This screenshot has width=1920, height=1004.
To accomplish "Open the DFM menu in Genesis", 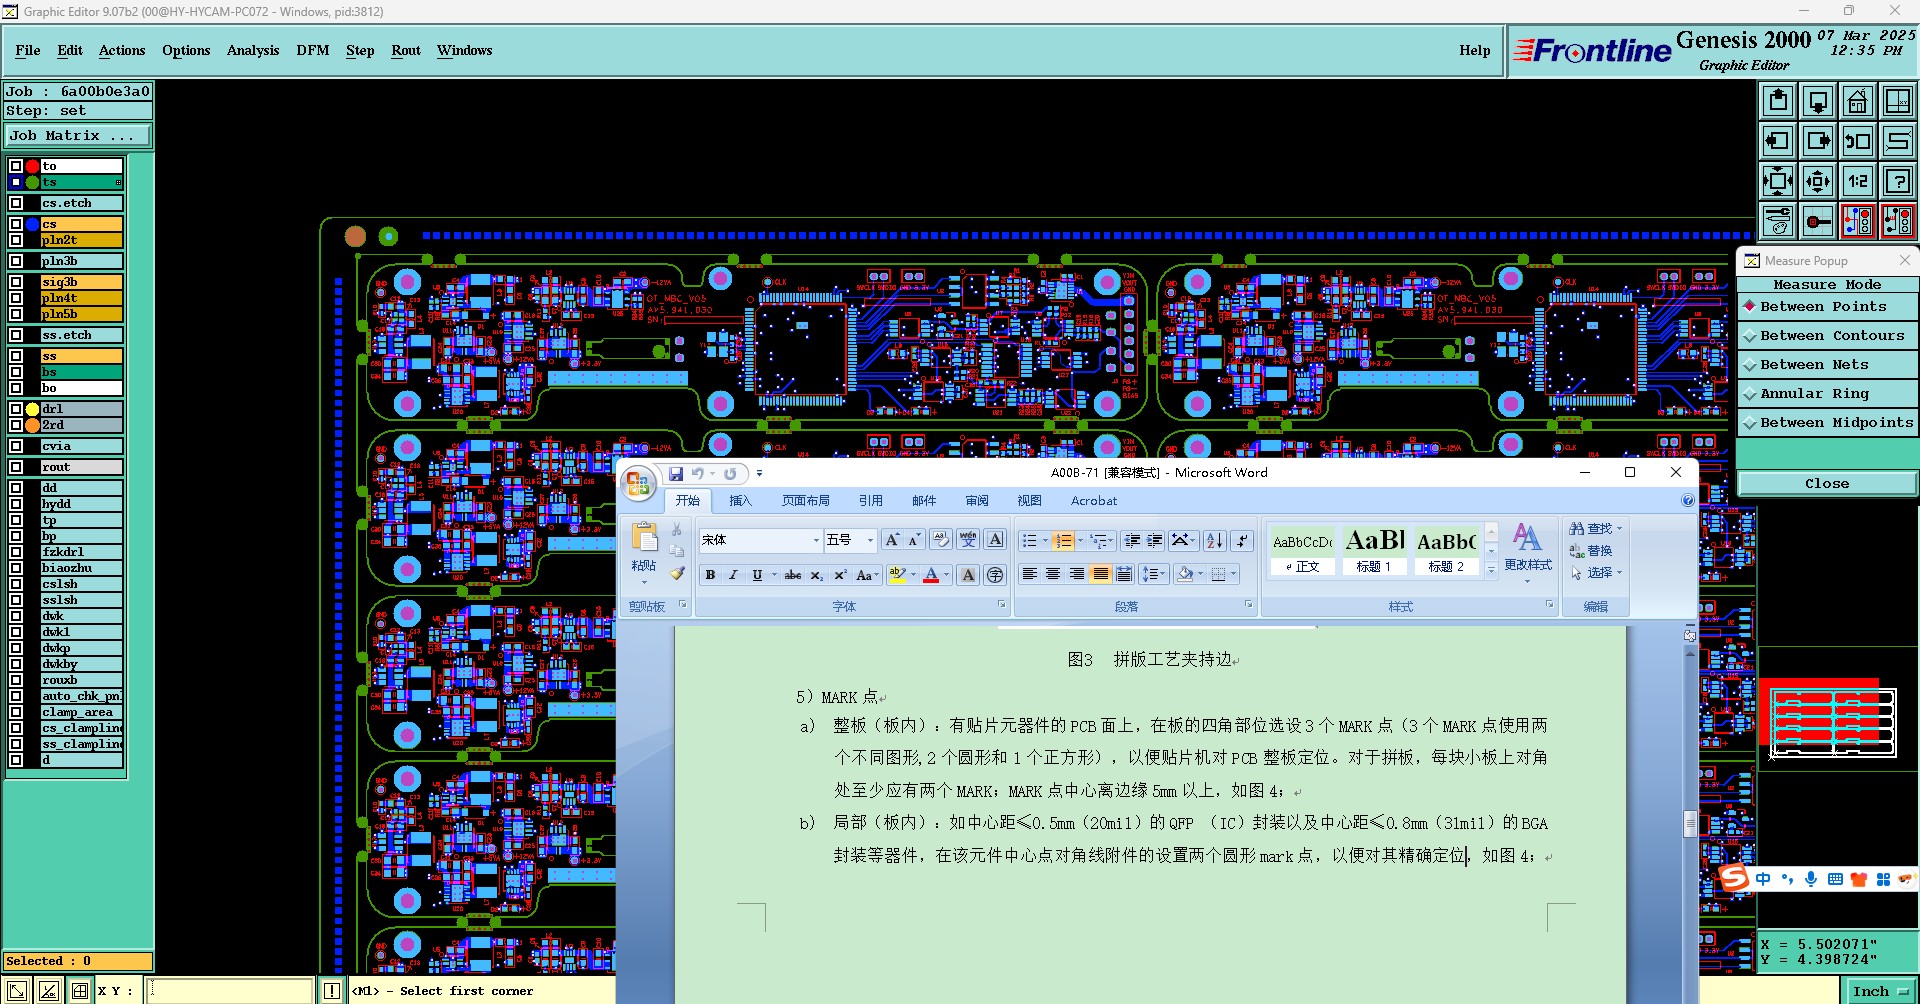I will click(313, 50).
